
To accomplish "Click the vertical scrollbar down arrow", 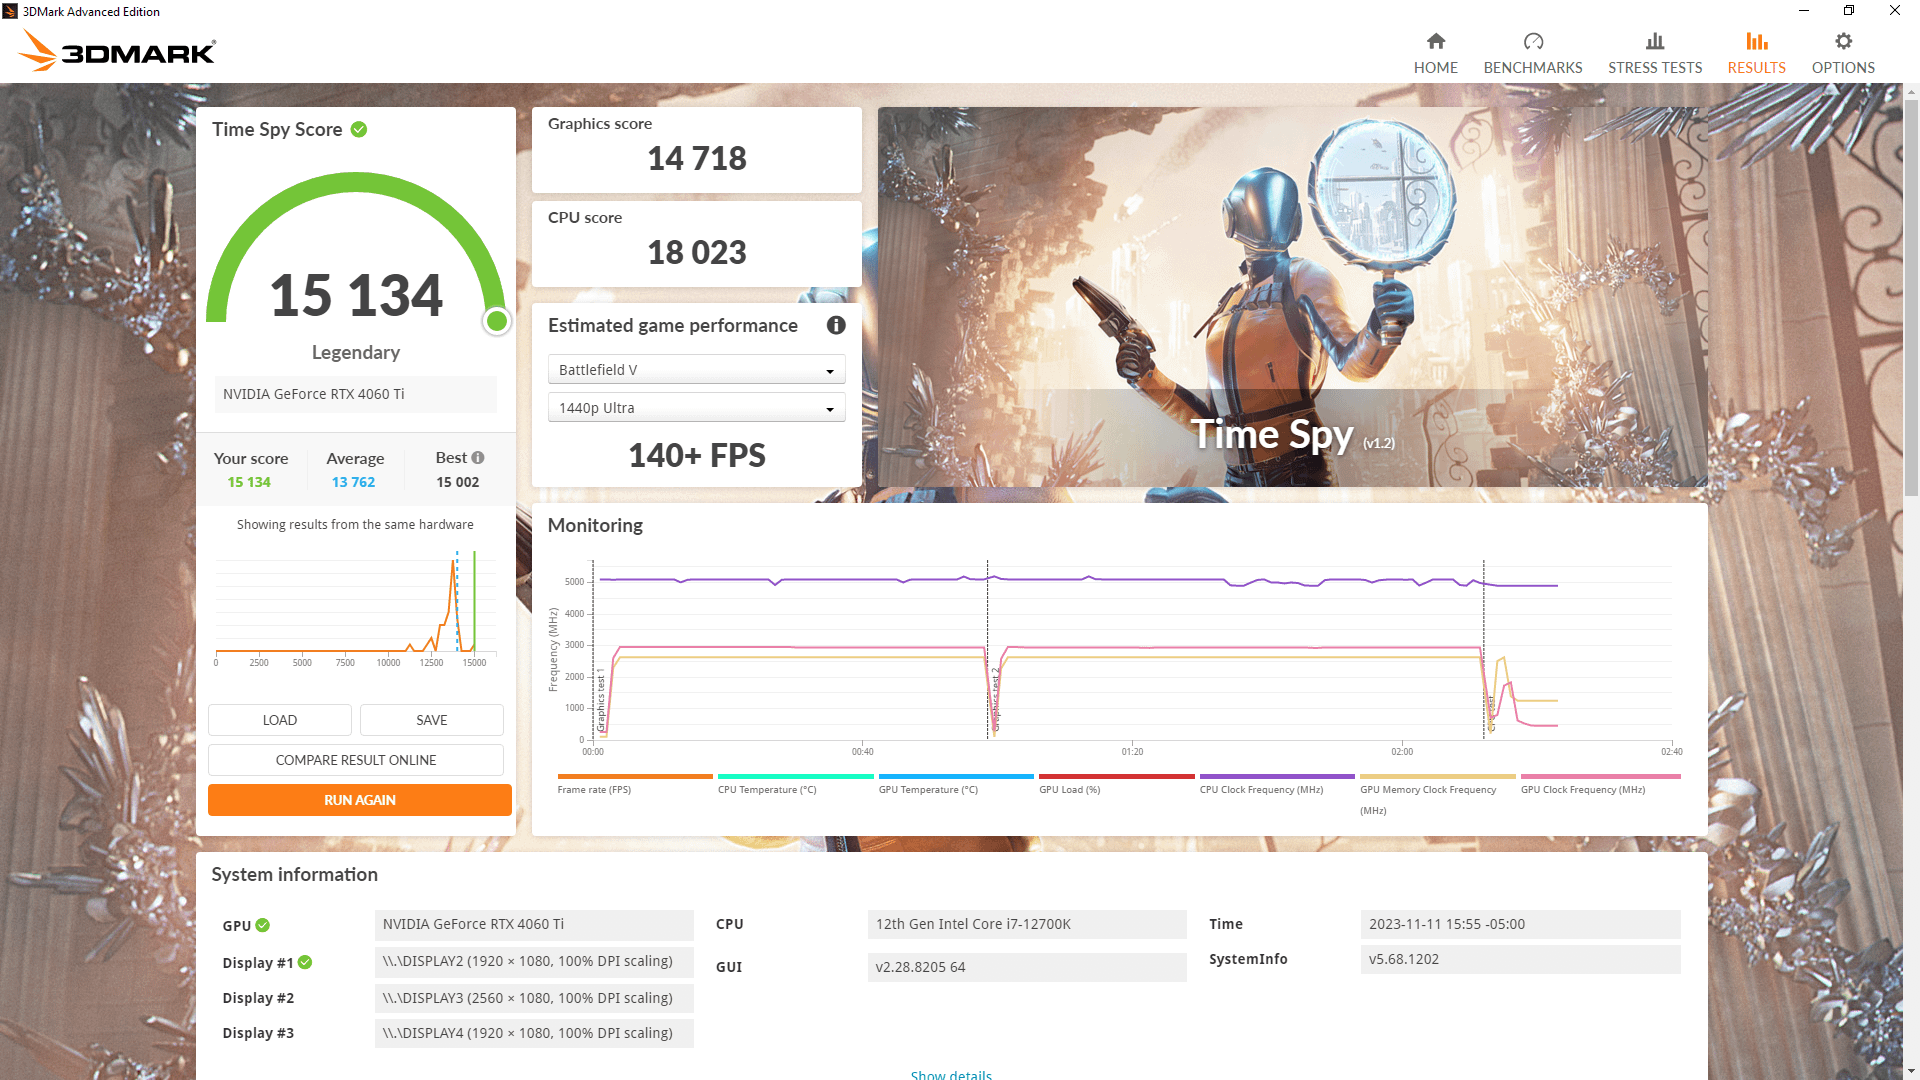I will pyautogui.click(x=1911, y=1071).
